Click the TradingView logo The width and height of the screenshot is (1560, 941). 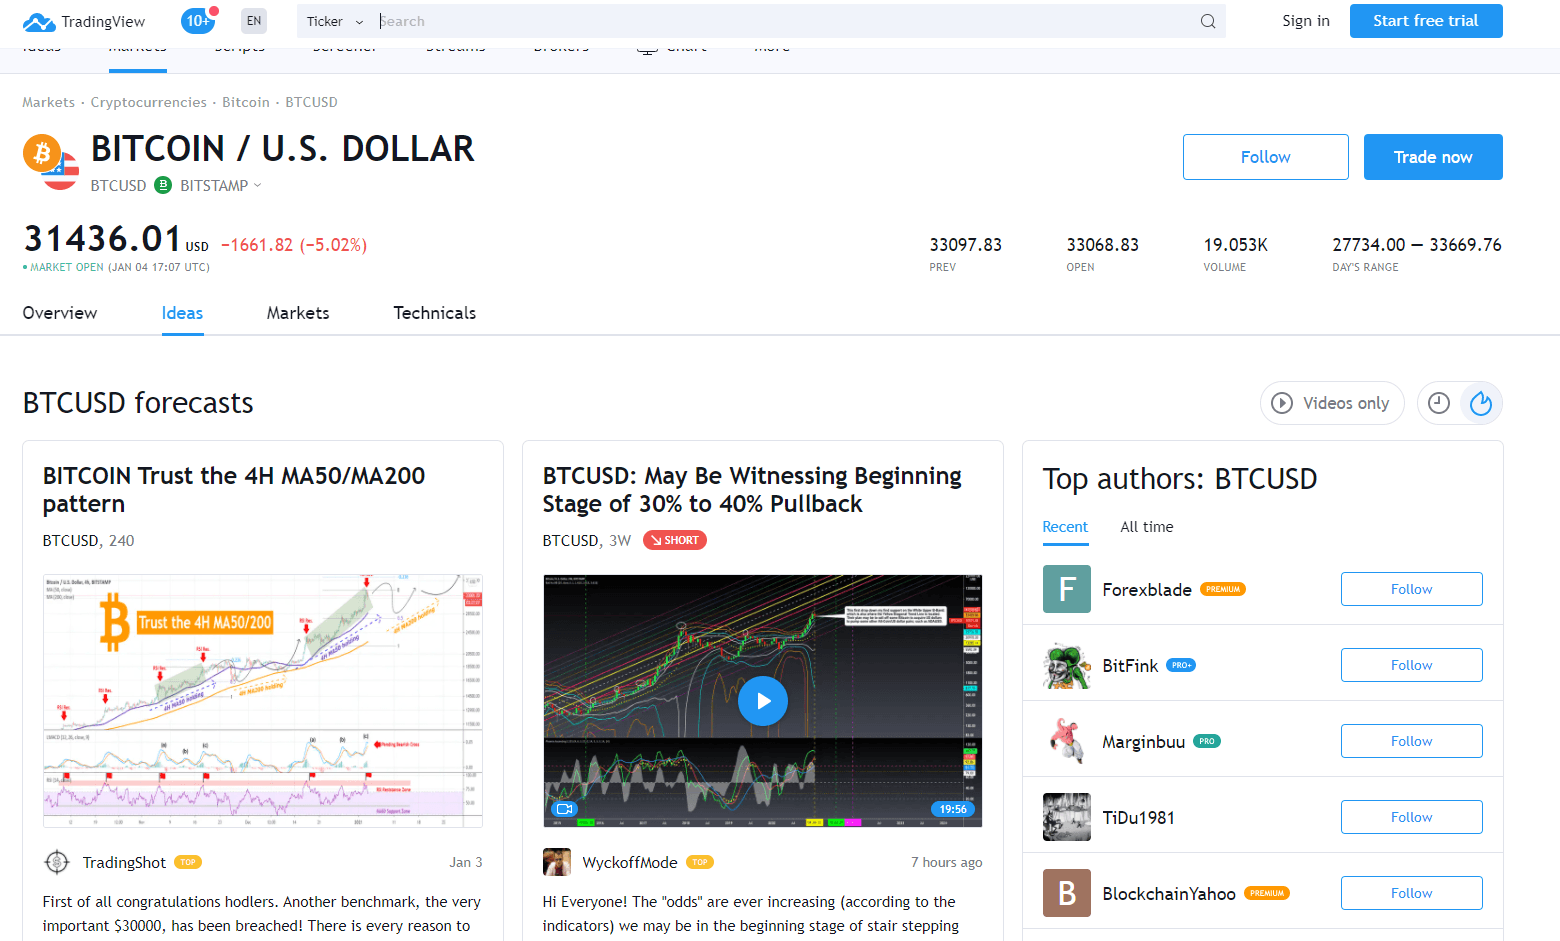coord(84,21)
